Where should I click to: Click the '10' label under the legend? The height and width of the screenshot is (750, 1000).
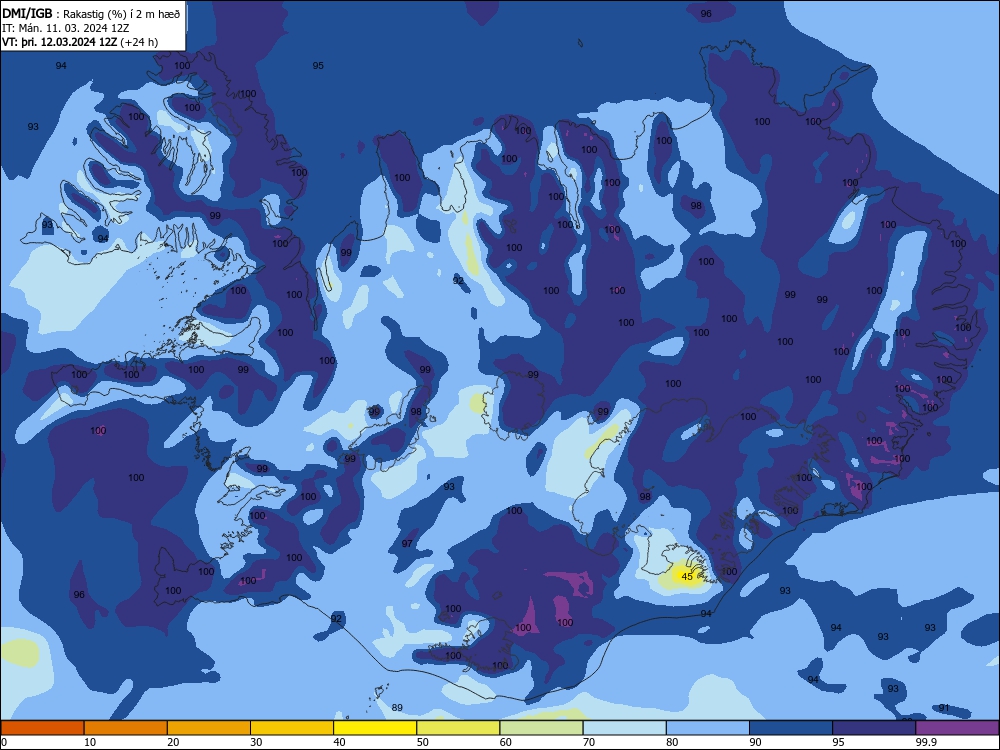click(x=90, y=742)
